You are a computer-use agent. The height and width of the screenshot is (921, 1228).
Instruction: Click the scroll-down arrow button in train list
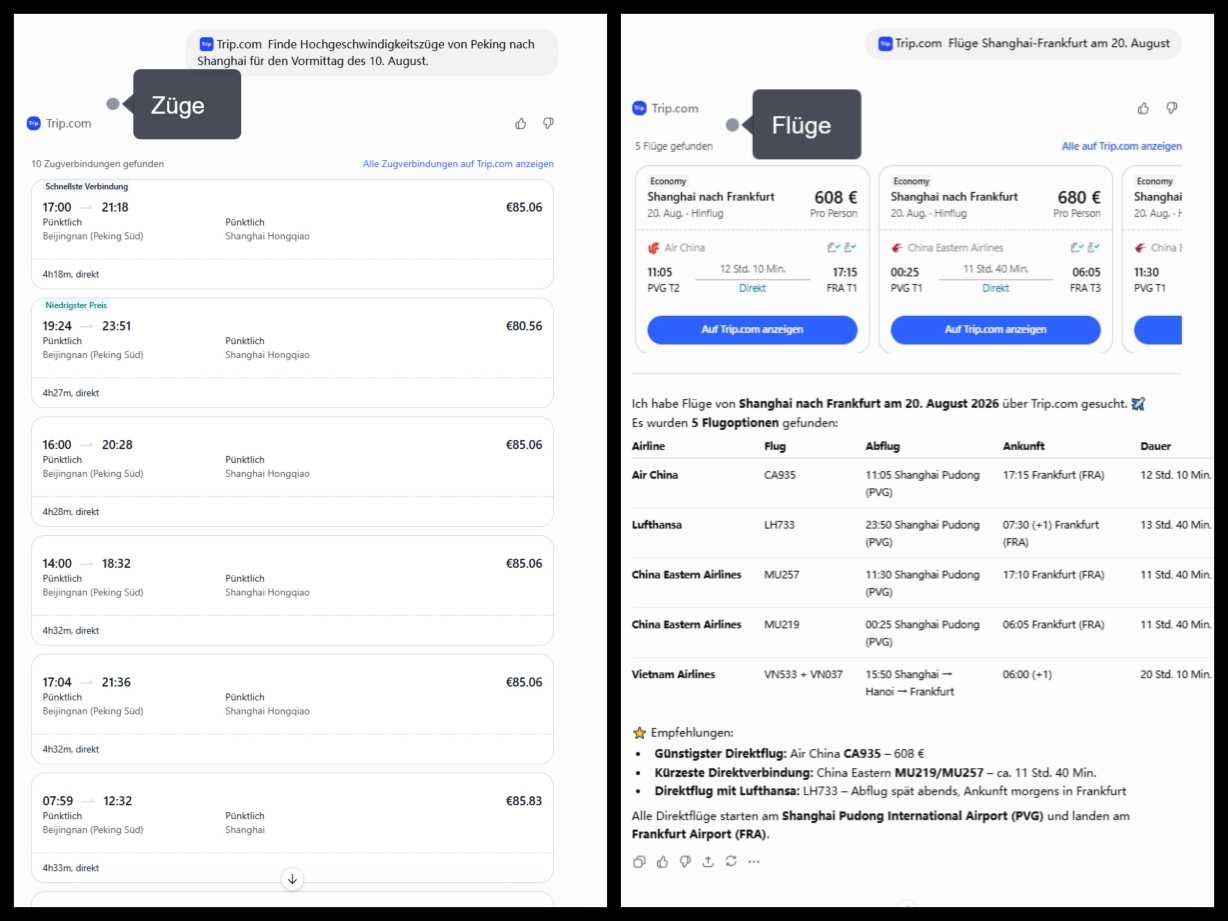[292, 879]
